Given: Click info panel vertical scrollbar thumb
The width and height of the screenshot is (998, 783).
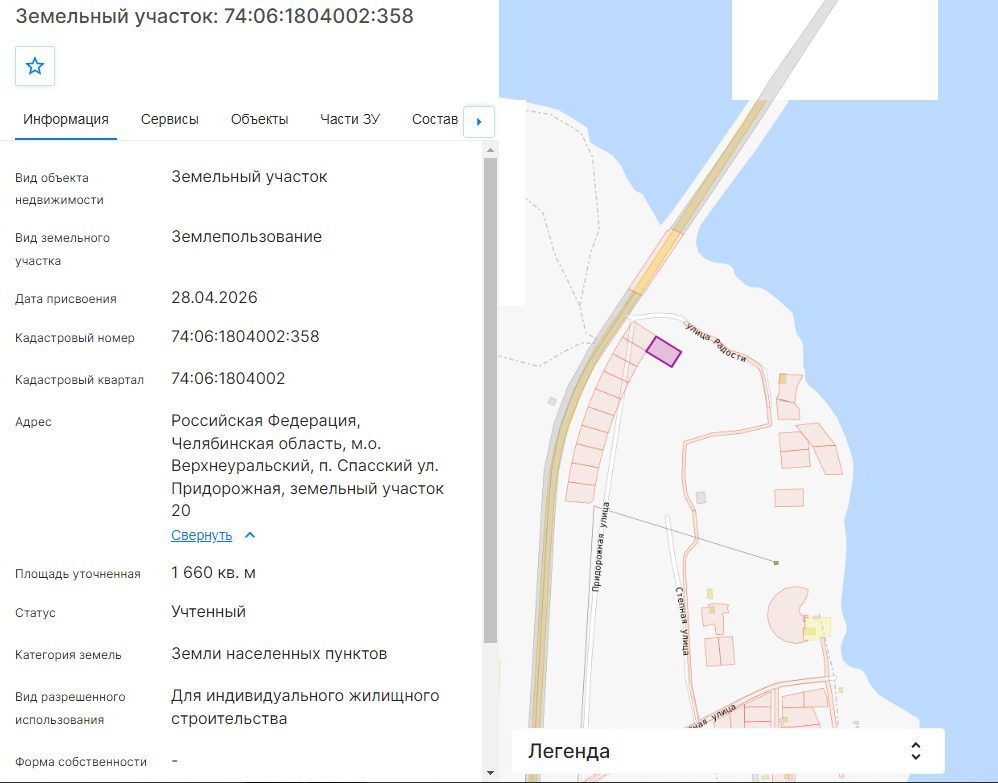Looking at the screenshot, I should (x=490, y=400).
